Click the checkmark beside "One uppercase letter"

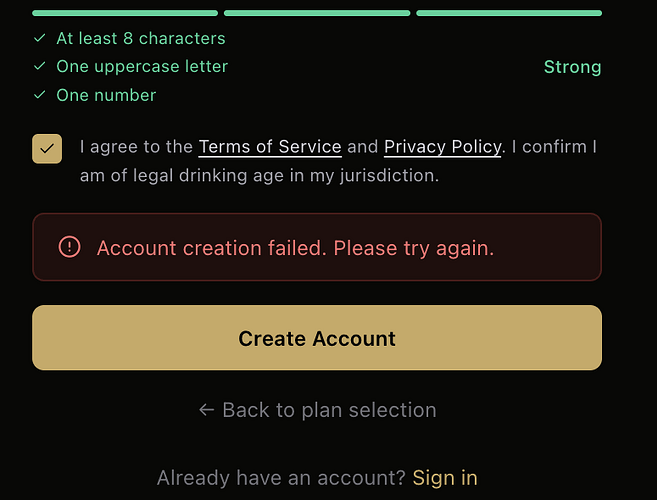(x=40, y=66)
